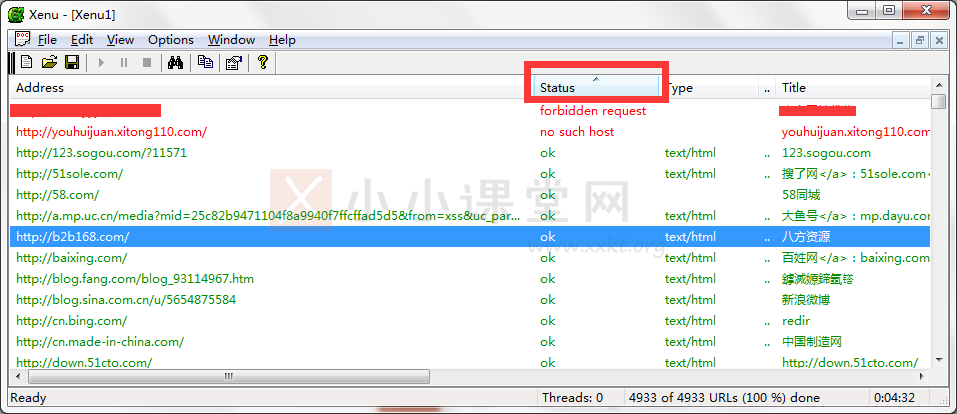Open Find with the binoculars icon
This screenshot has width=957, height=414.
click(x=176, y=62)
